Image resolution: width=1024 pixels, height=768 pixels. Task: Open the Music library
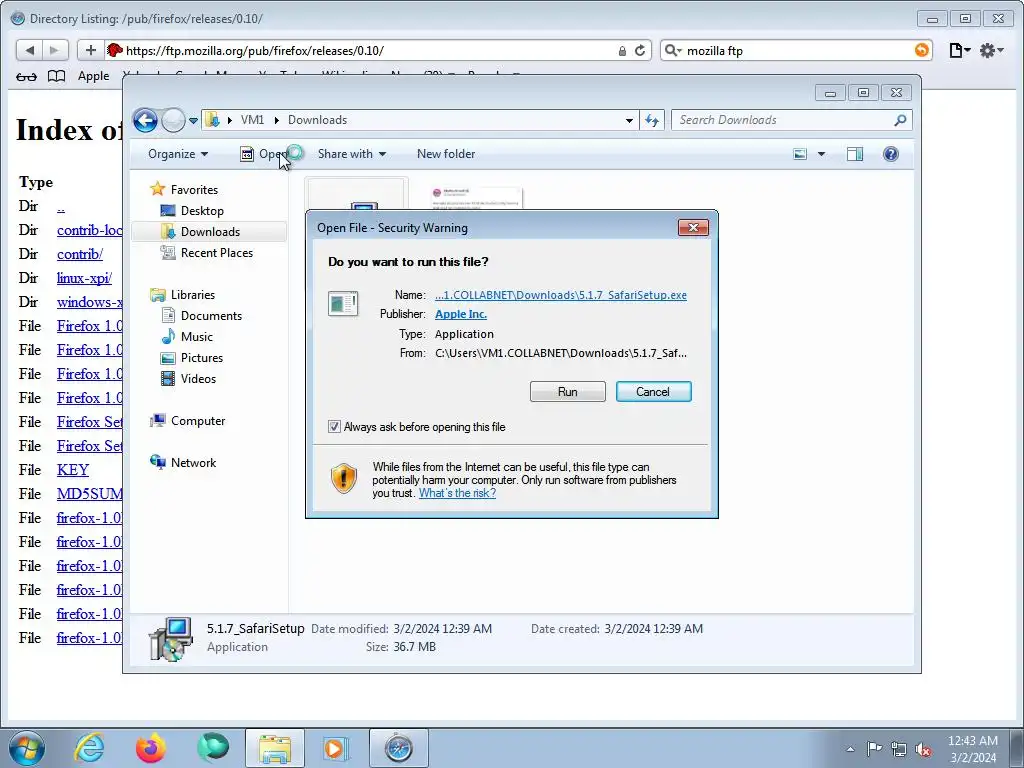click(x=197, y=337)
